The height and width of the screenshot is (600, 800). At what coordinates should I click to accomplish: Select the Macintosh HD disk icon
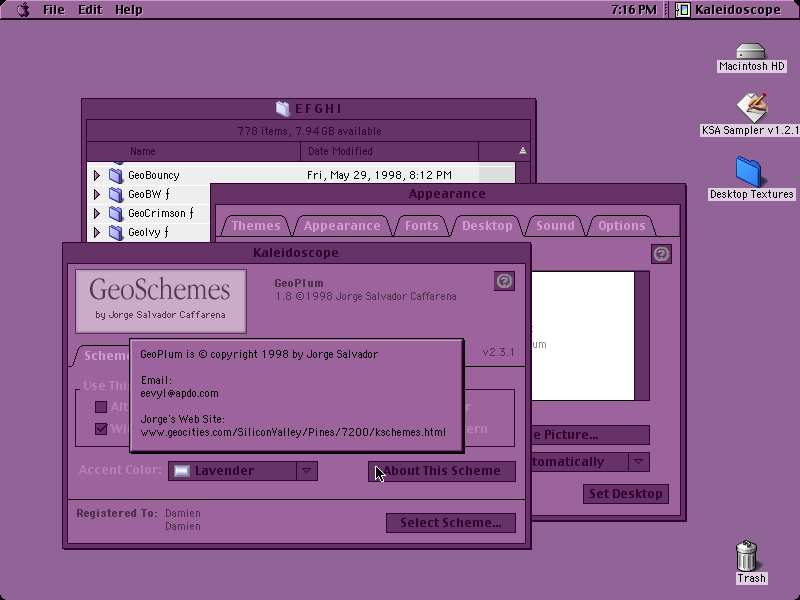pos(751,52)
